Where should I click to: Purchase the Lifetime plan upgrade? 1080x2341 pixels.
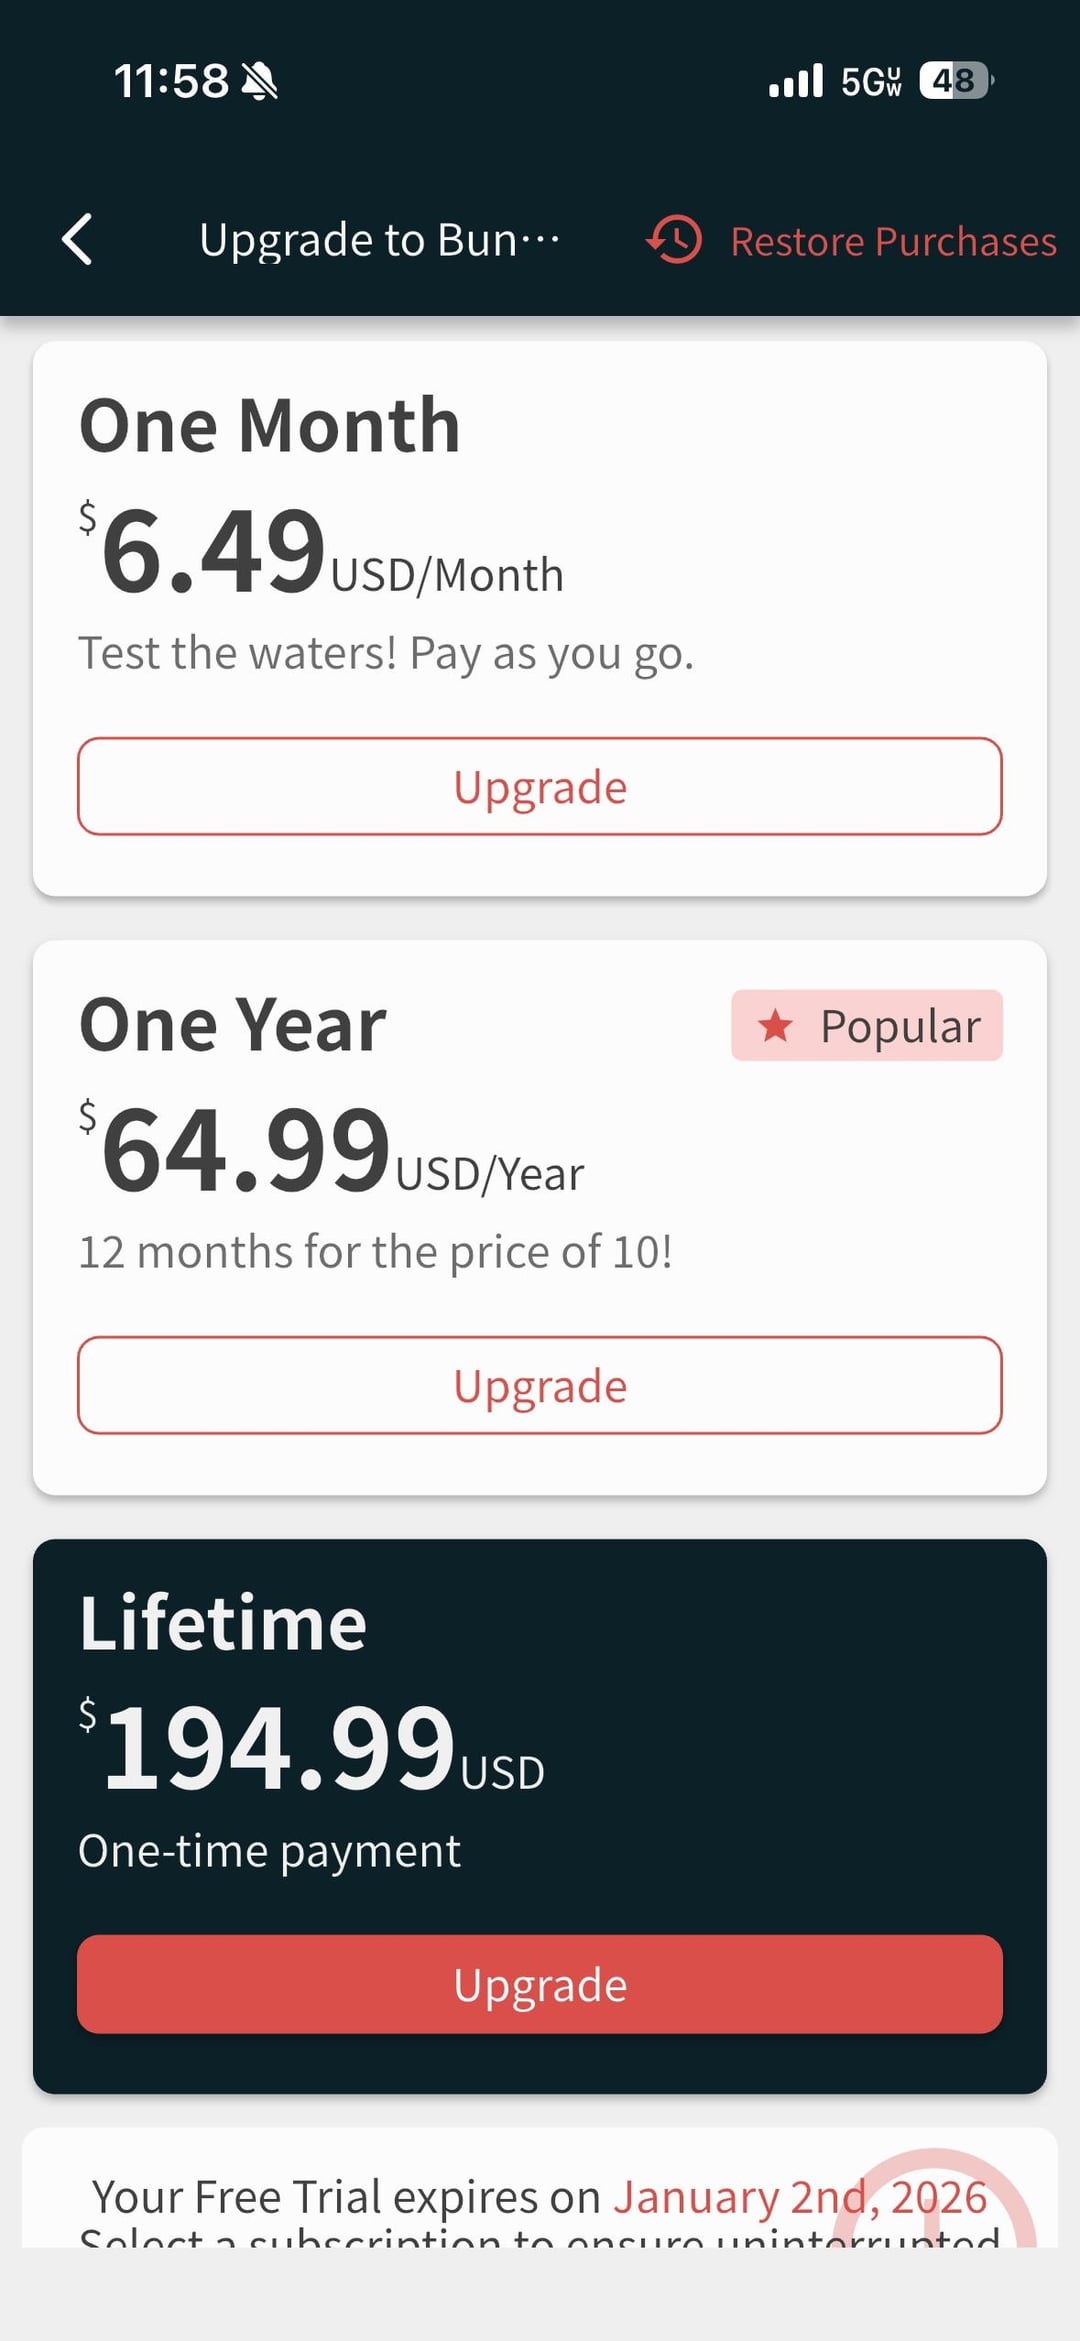pyautogui.click(x=540, y=1984)
